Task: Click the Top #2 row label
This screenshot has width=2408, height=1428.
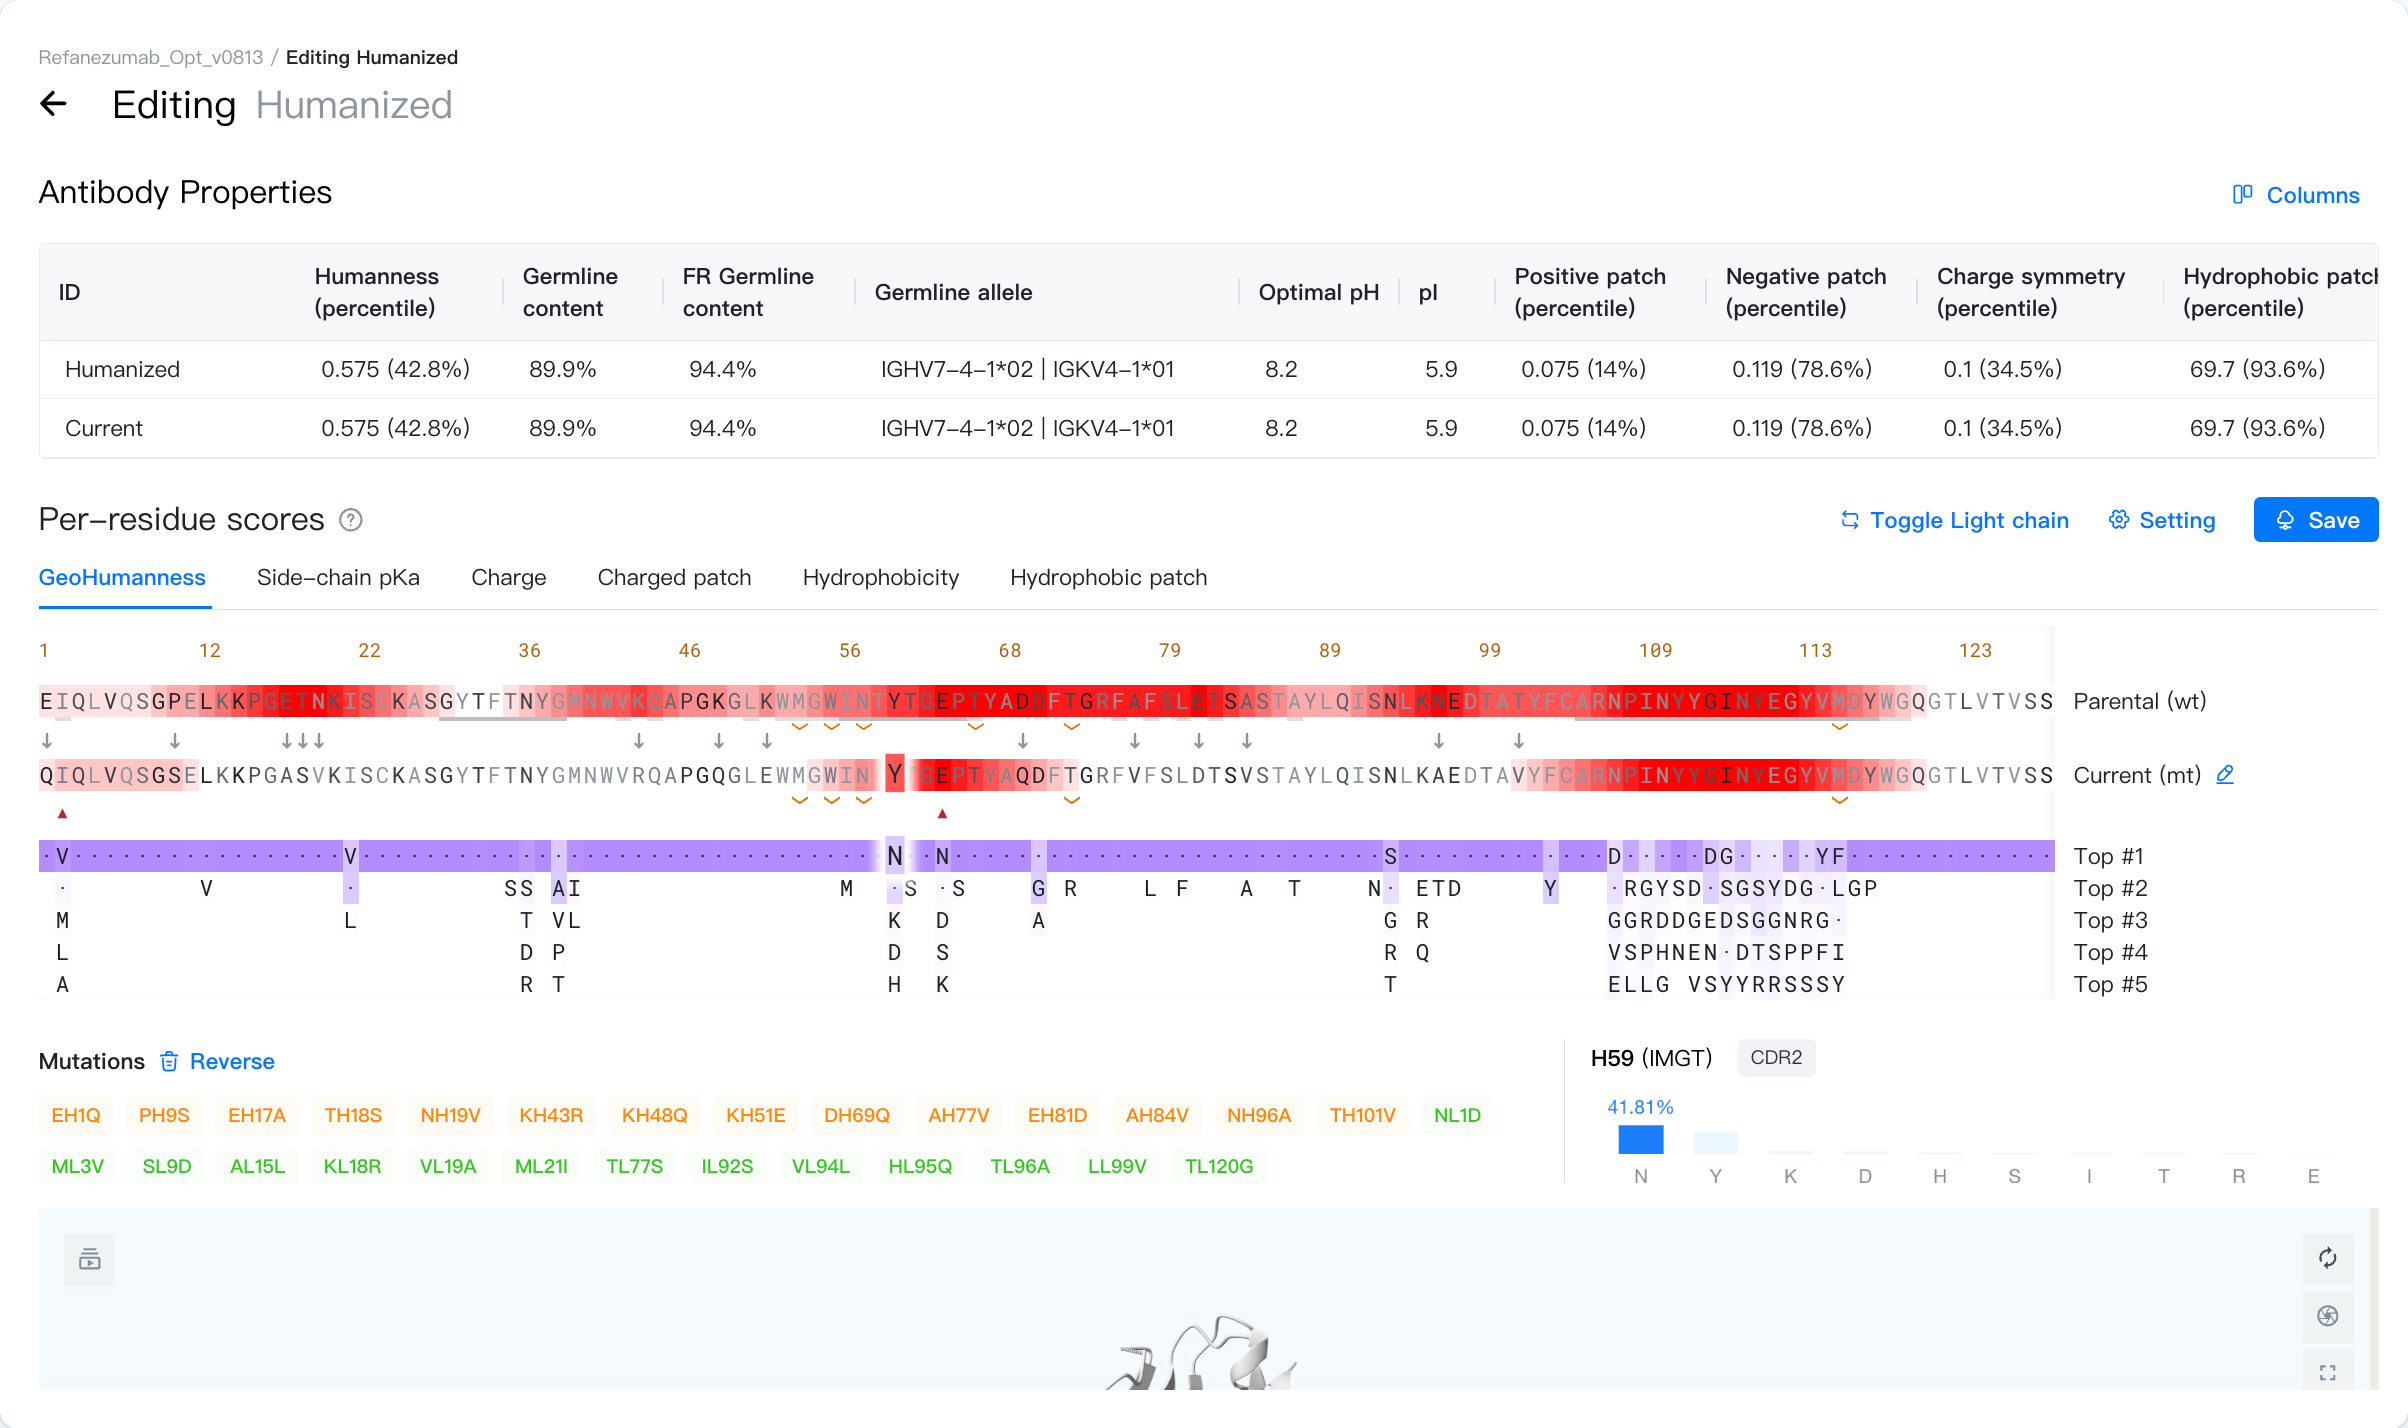Action: 2110,888
